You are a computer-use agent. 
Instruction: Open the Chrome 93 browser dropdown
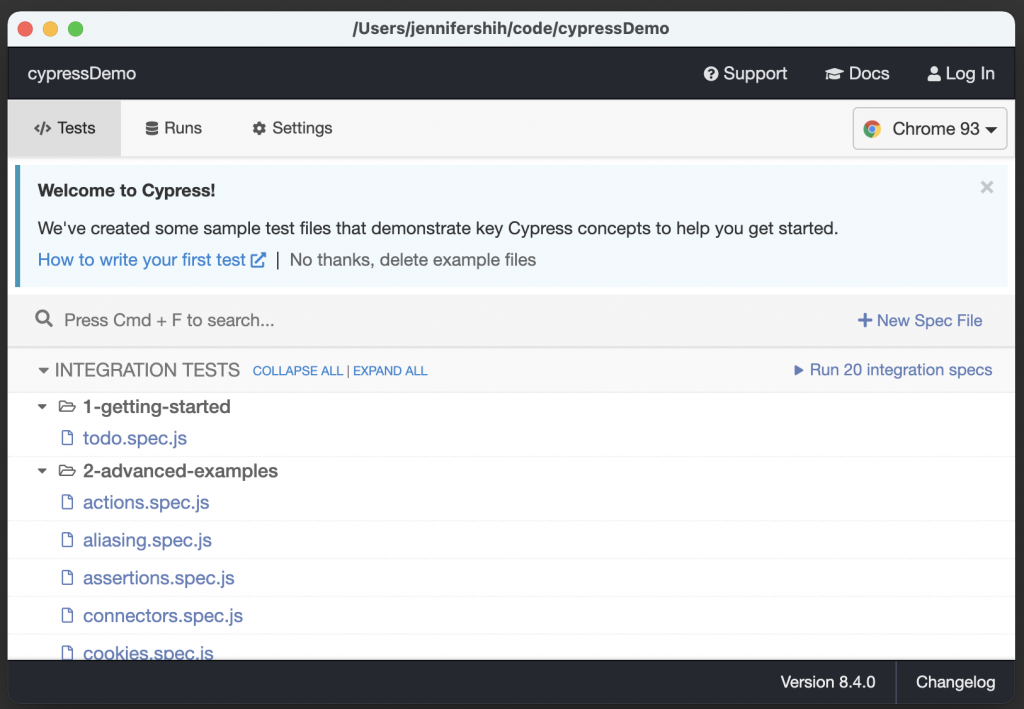point(929,129)
